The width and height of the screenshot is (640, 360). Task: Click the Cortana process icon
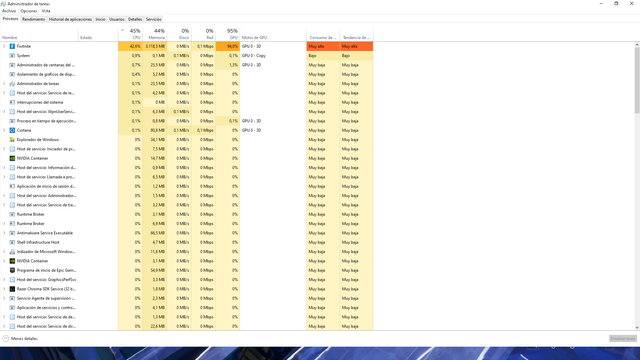pyautogui.click(x=12, y=130)
